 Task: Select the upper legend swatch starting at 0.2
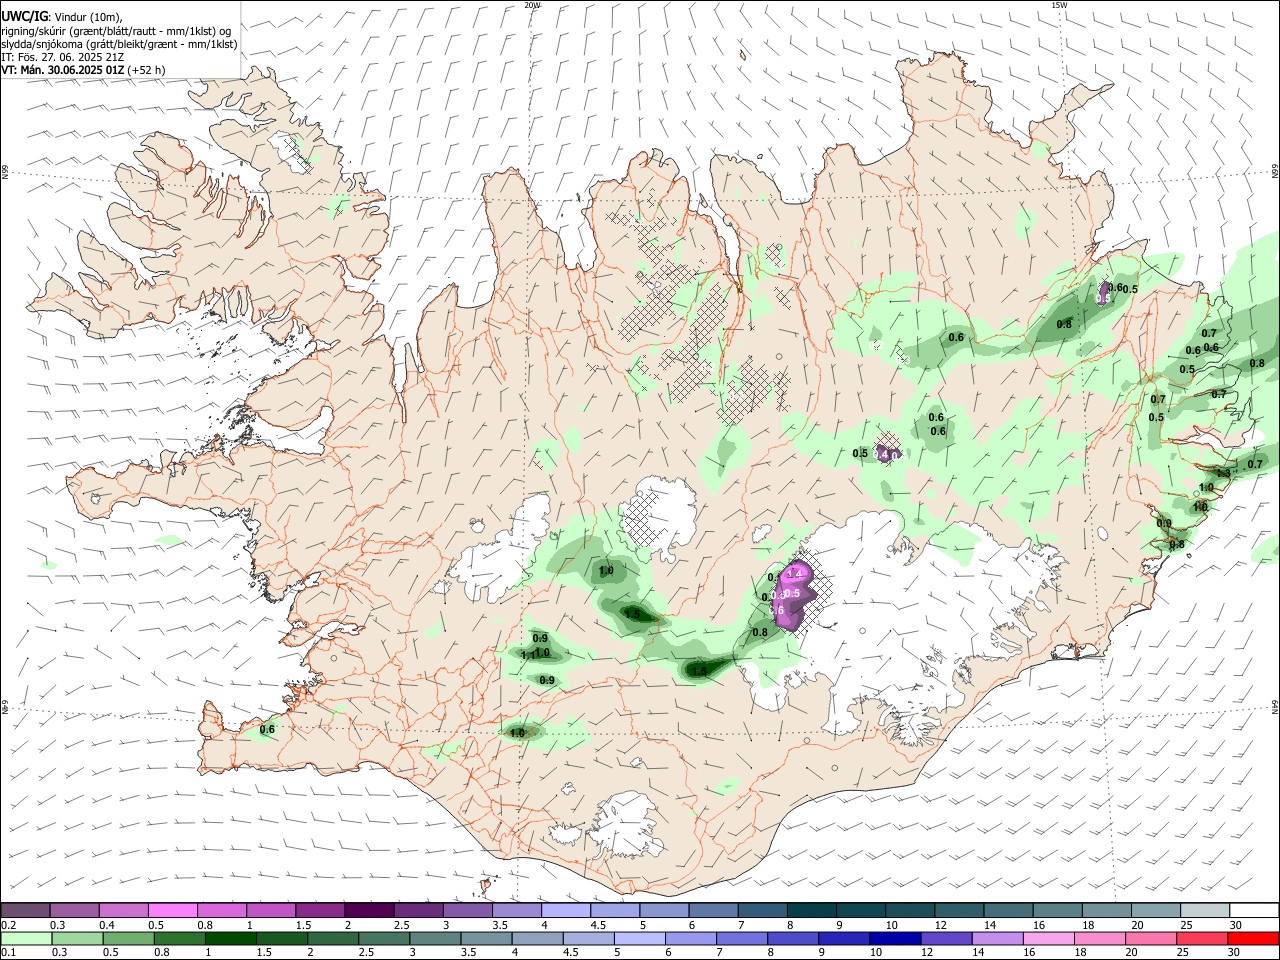(25, 911)
